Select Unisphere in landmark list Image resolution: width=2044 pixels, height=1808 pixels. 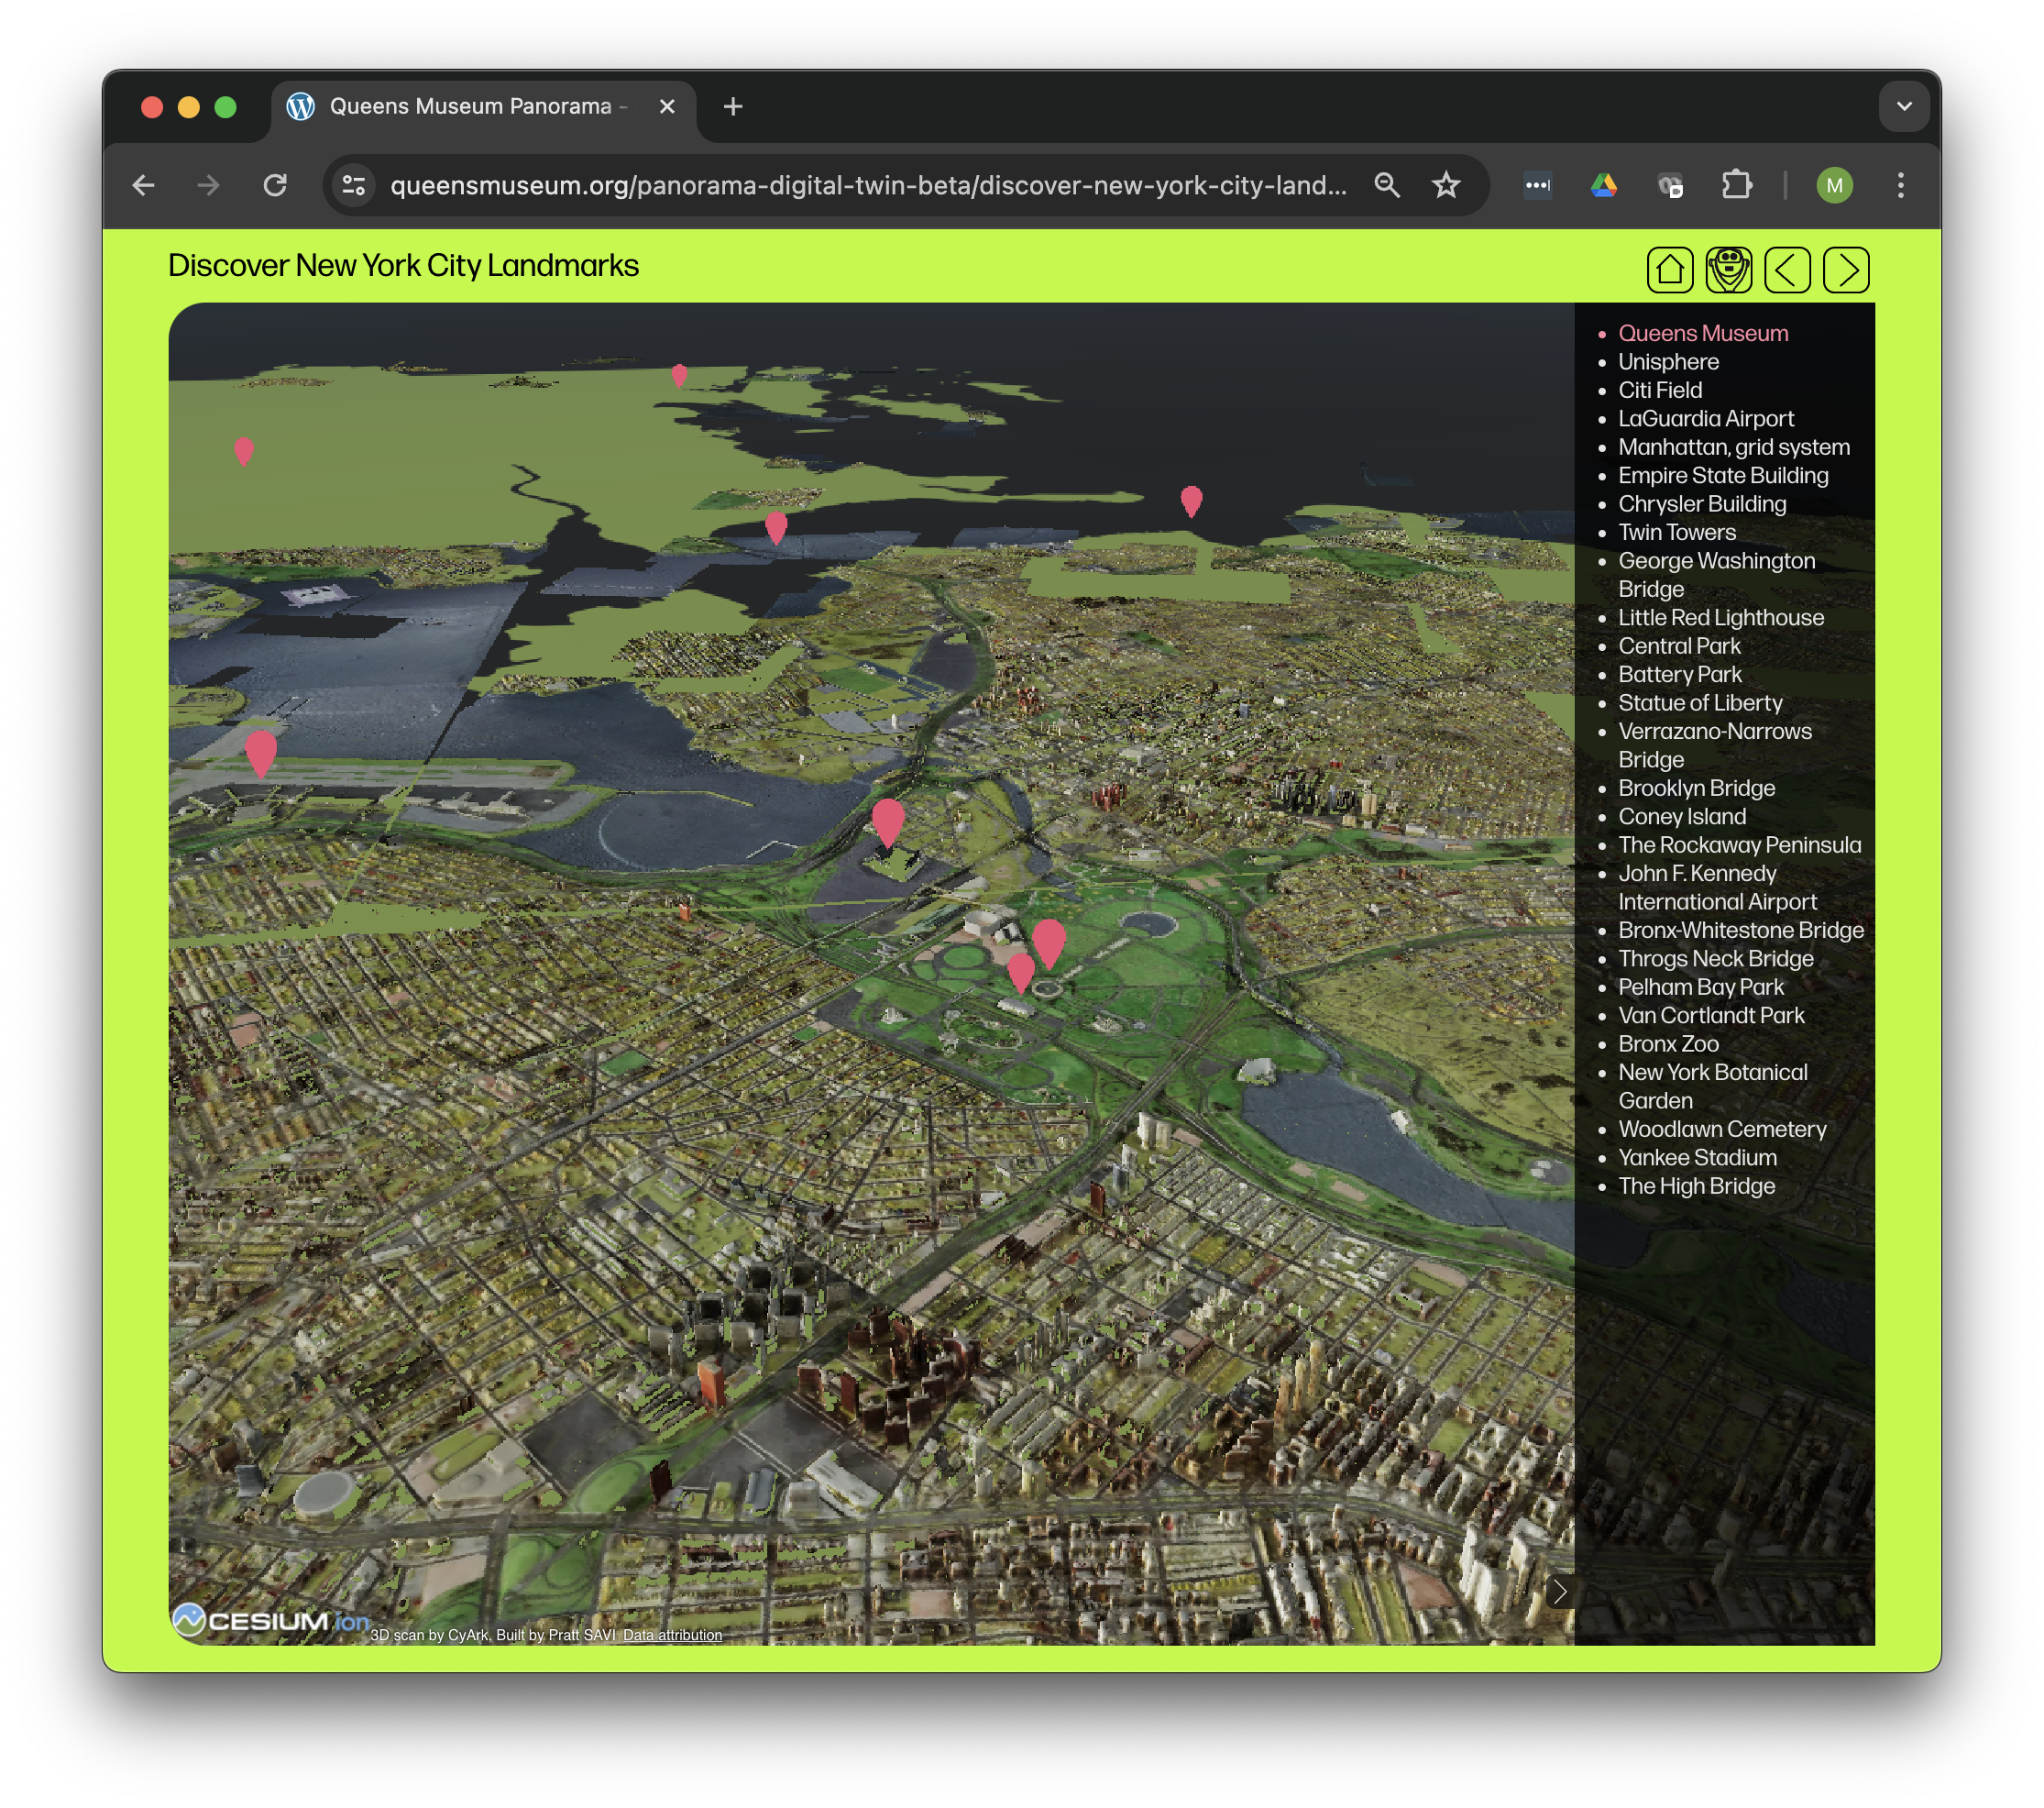pyautogui.click(x=1668, y=362)
